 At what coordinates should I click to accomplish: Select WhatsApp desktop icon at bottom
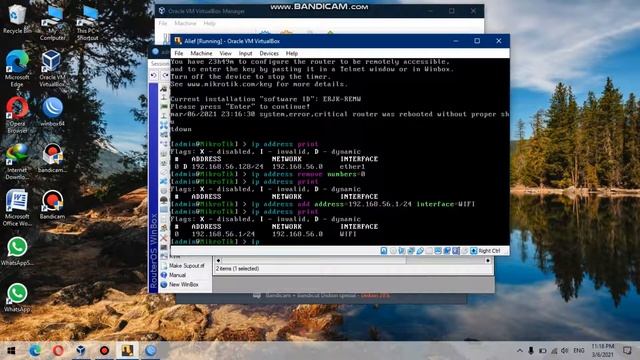coord(17,298)
